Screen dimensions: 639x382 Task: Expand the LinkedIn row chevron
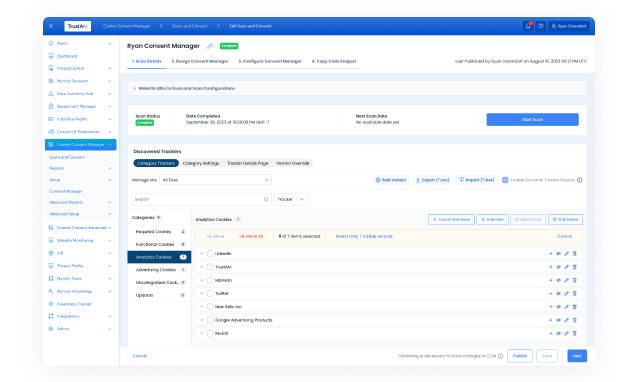[x=202, y=254]
